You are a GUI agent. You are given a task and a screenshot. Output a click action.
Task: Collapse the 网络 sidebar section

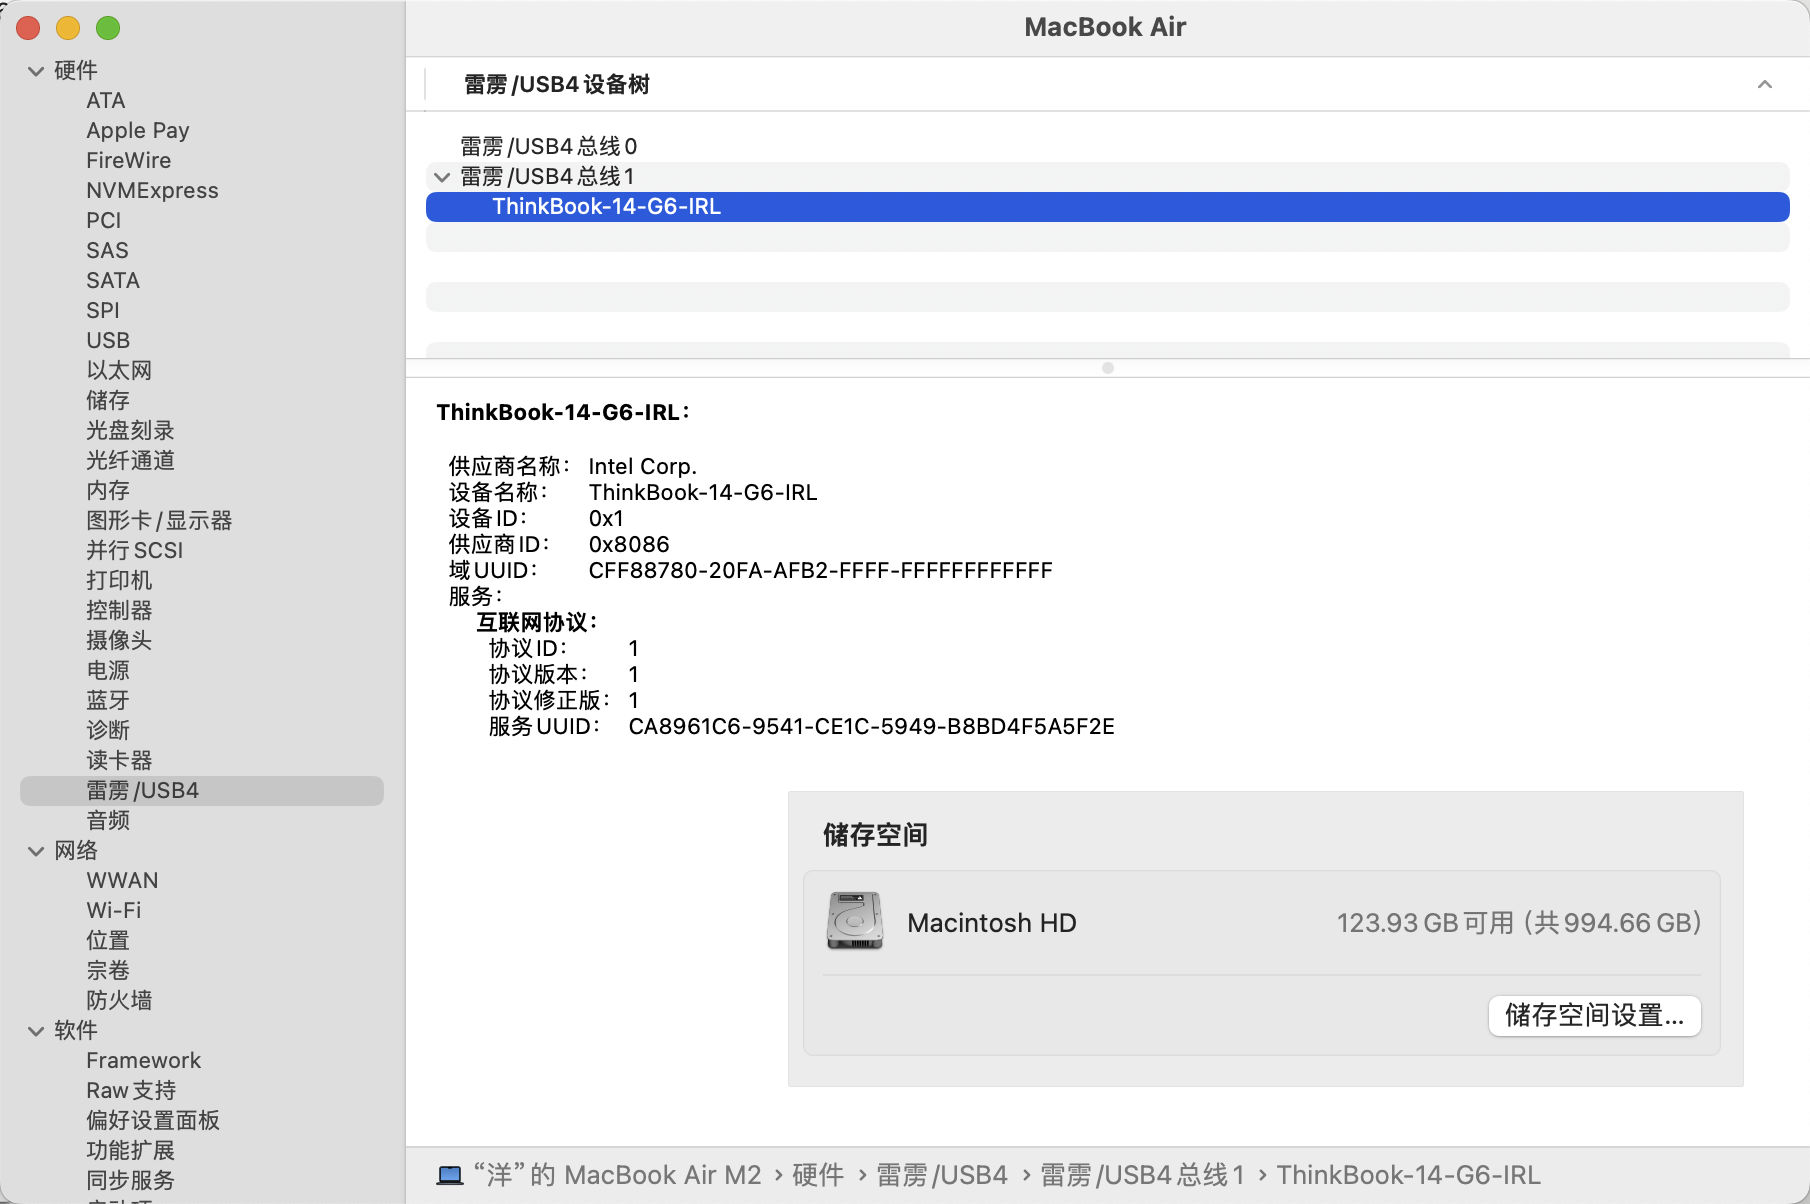pyautogui.click(x=36, y=851)
